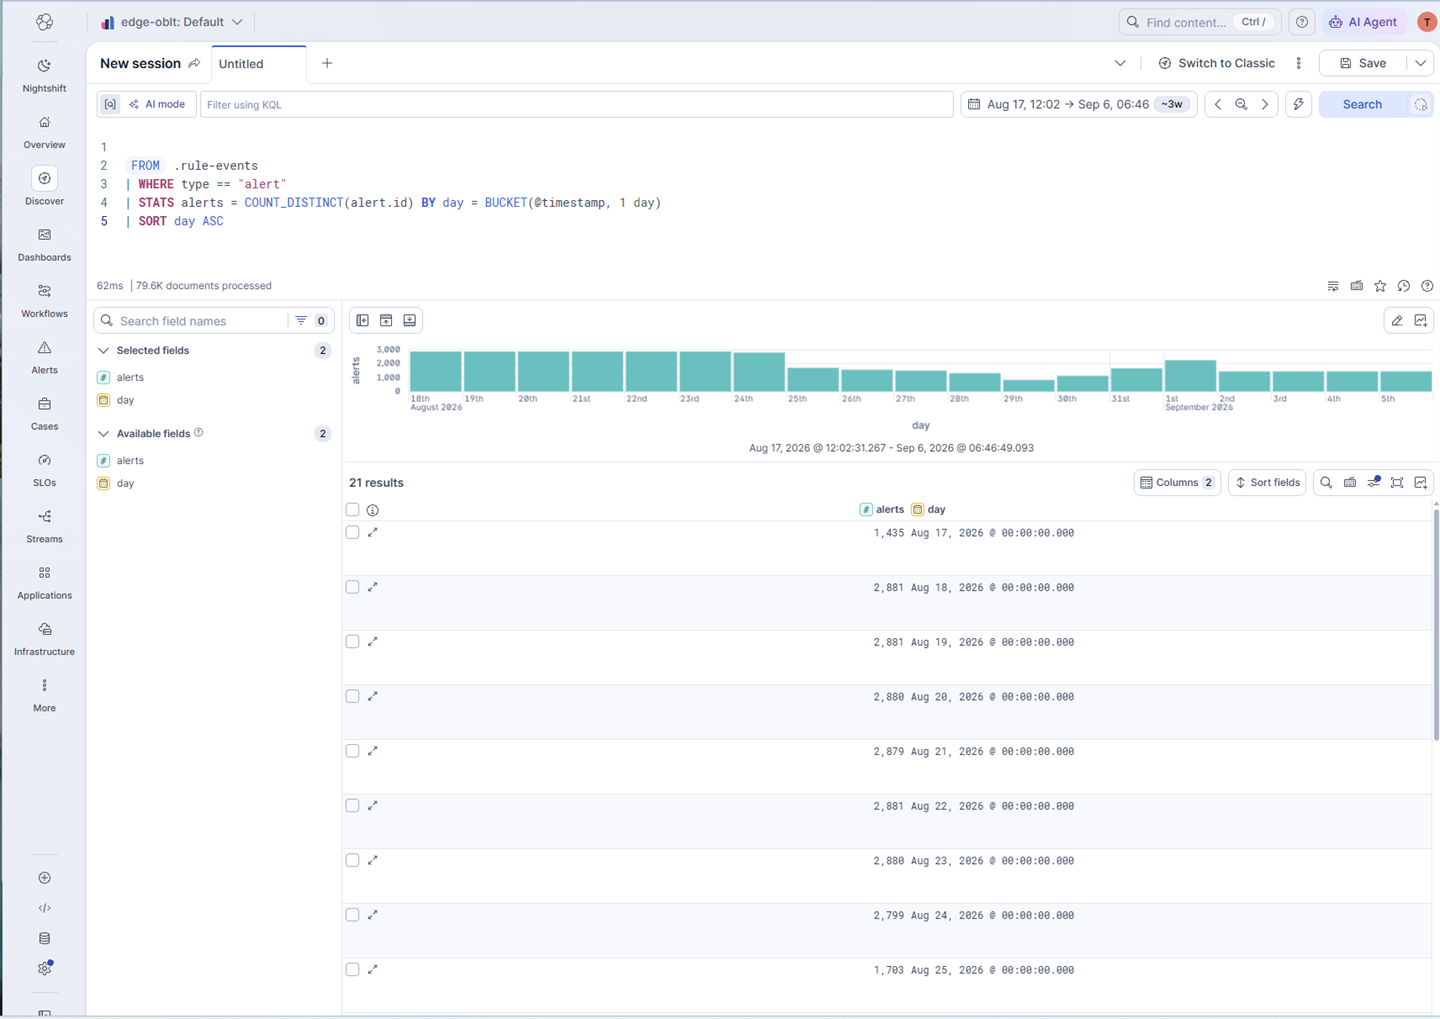Click the star icon above results

[x=1380, y=286]
